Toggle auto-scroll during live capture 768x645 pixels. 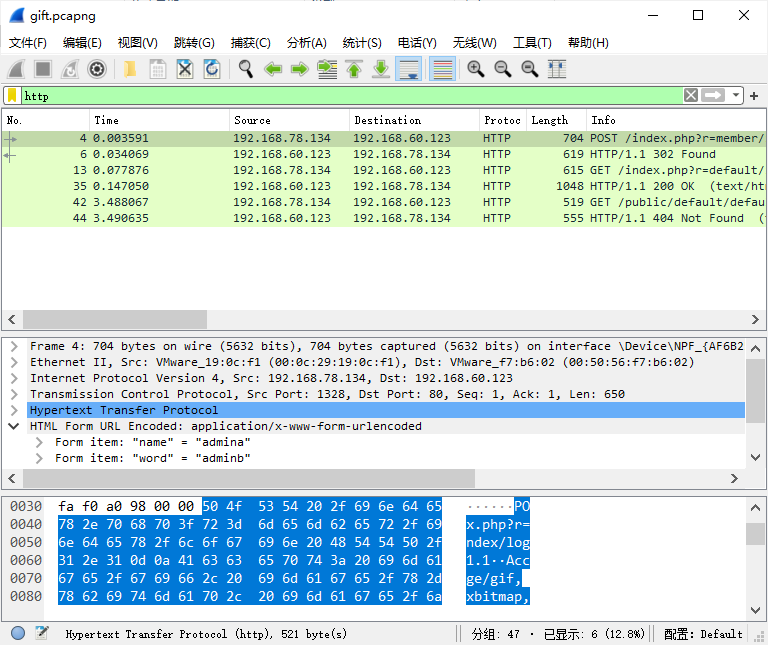pos(408,69)
